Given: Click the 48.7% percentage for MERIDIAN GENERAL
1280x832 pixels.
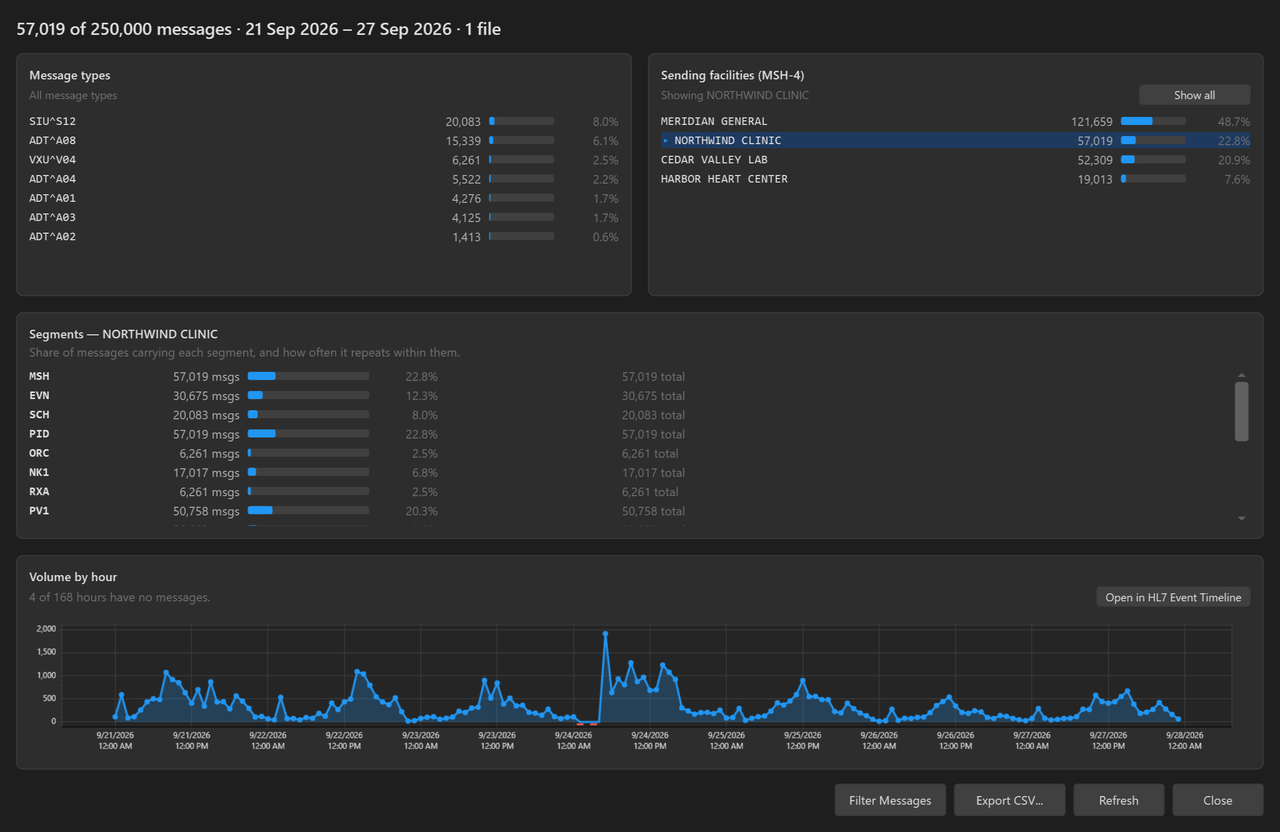Looking at the screenshot, I should tap(1233, 121).
